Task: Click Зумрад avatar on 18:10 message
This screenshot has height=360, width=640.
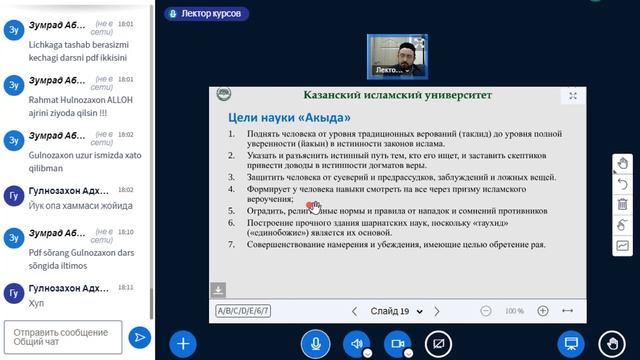Action: [14, 238]
